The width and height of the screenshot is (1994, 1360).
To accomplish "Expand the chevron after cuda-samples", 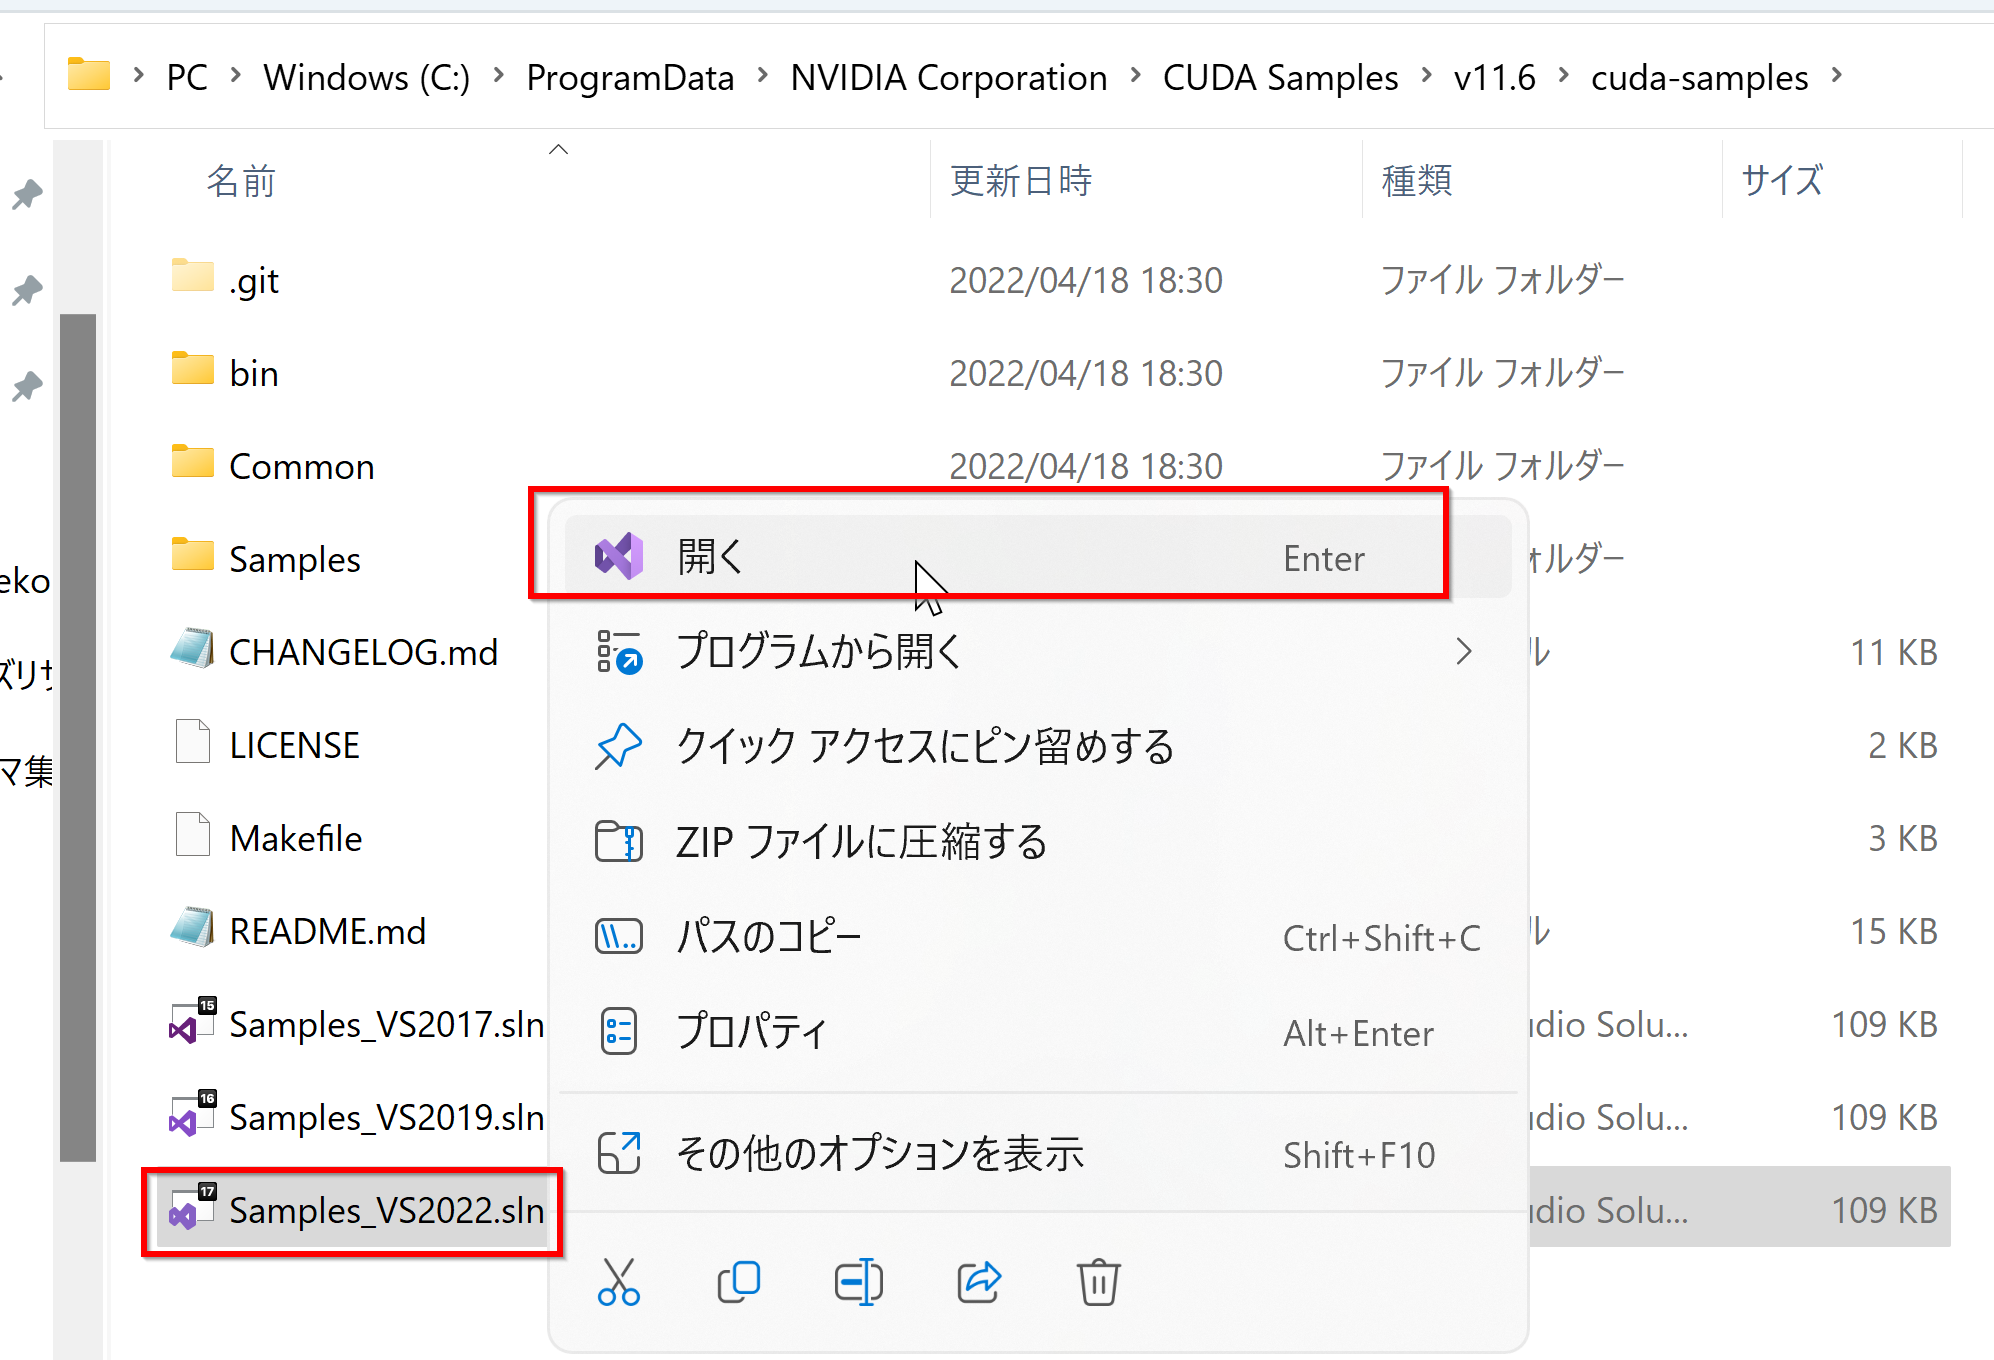I will tap(1837, 75).
